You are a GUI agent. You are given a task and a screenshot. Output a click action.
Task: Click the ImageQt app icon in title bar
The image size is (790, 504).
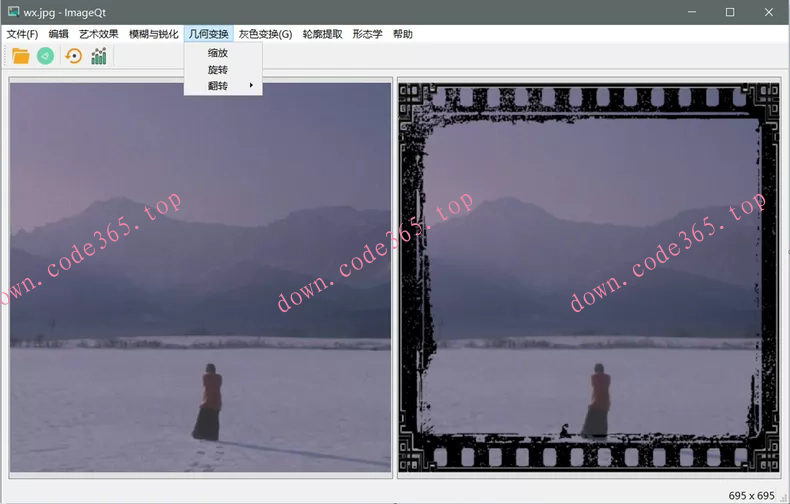[14, 12]
